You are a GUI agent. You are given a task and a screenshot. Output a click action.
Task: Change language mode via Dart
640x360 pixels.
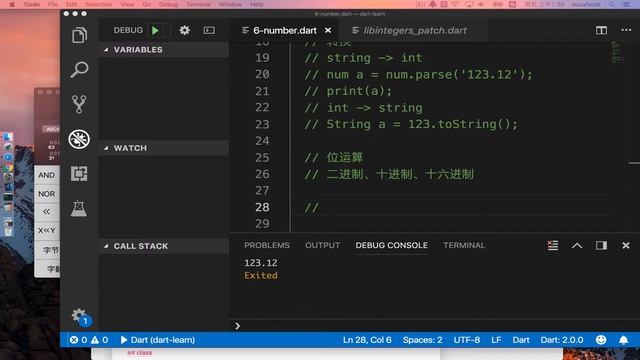point(521,340)
